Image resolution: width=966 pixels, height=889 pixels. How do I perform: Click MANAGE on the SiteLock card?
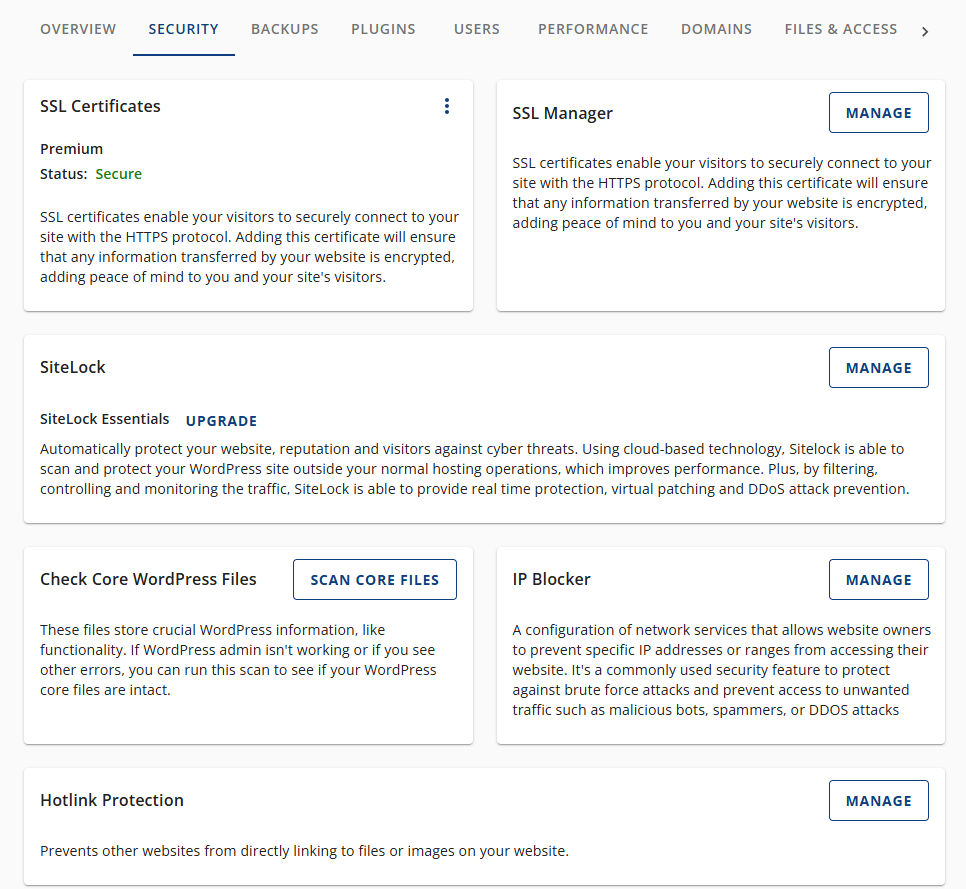click(x=878, y=367)
